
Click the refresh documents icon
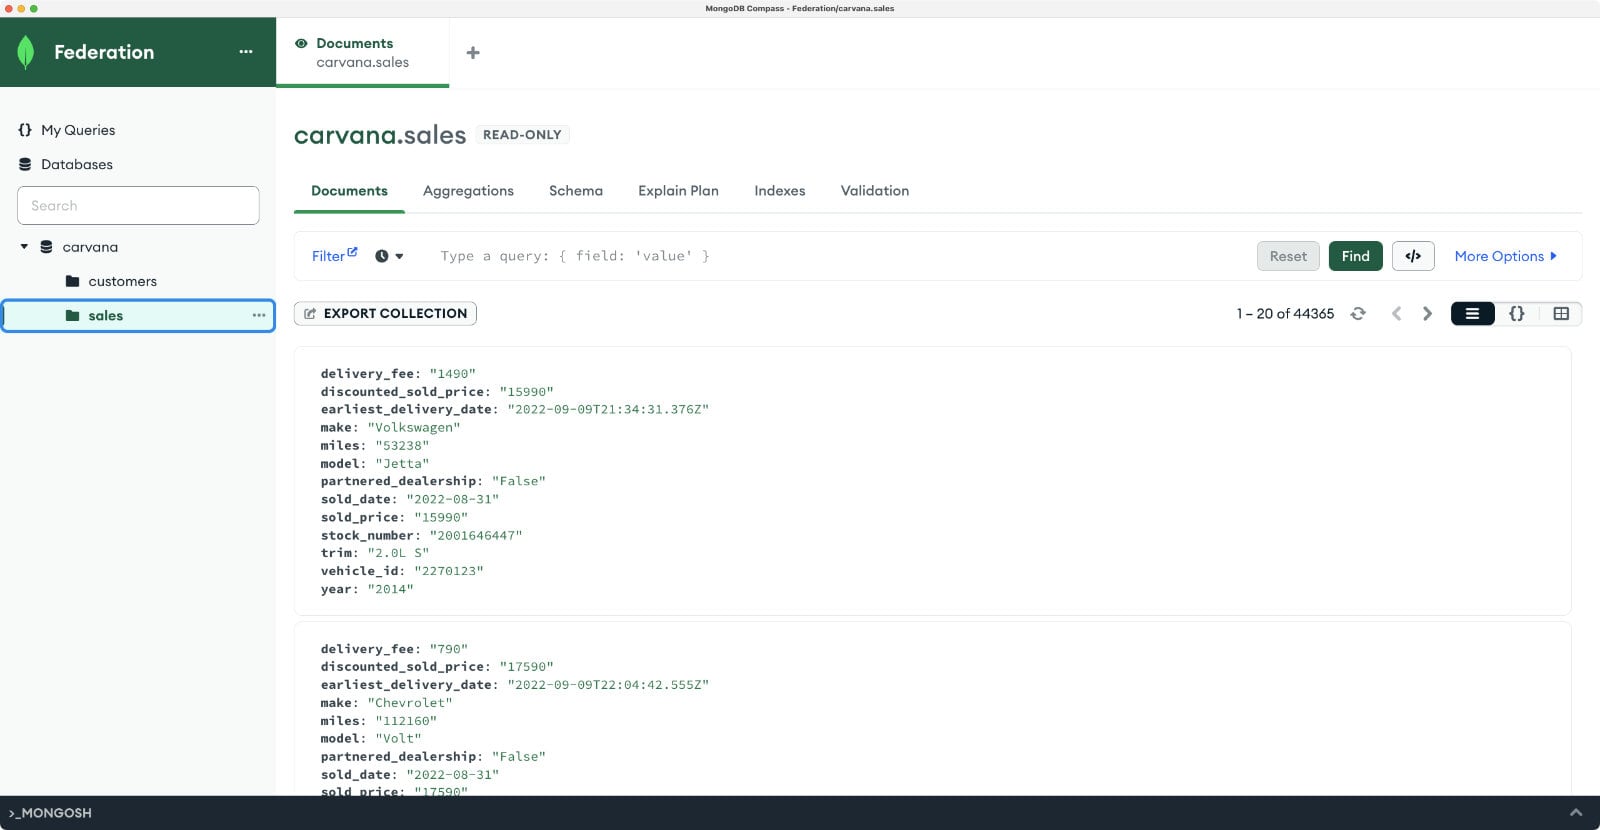pos(1358,314)
